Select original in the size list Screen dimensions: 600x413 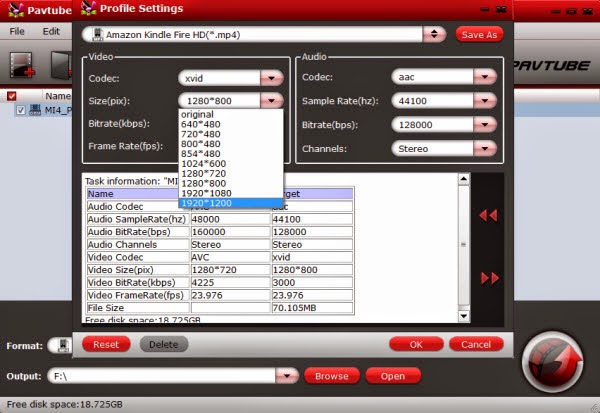point(231,114)
